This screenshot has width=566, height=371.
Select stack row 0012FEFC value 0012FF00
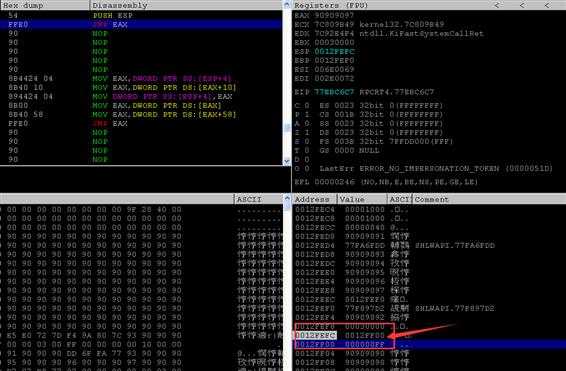(x=430, y=336)
